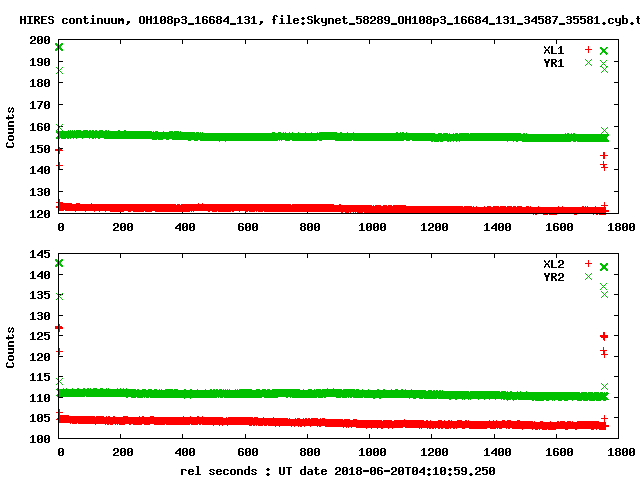Click the 115 y-axis label on bottom plot
This screenshot has height=480, width=640.
tap(40, 378)
